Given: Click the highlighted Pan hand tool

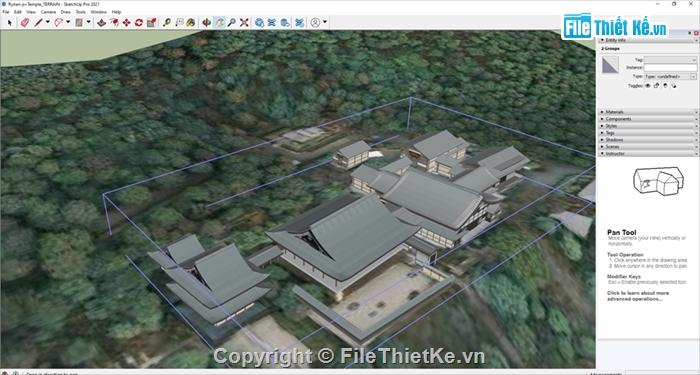Looking at the screenshot, I should [219, 22].
